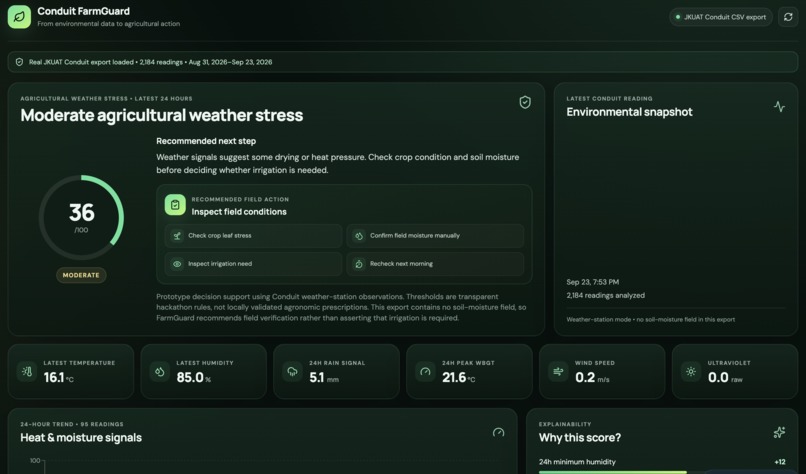Viewport: 806px width, 474px height.
Task: Click the Conduit FarmGuard title text
Action: [83, 11]
